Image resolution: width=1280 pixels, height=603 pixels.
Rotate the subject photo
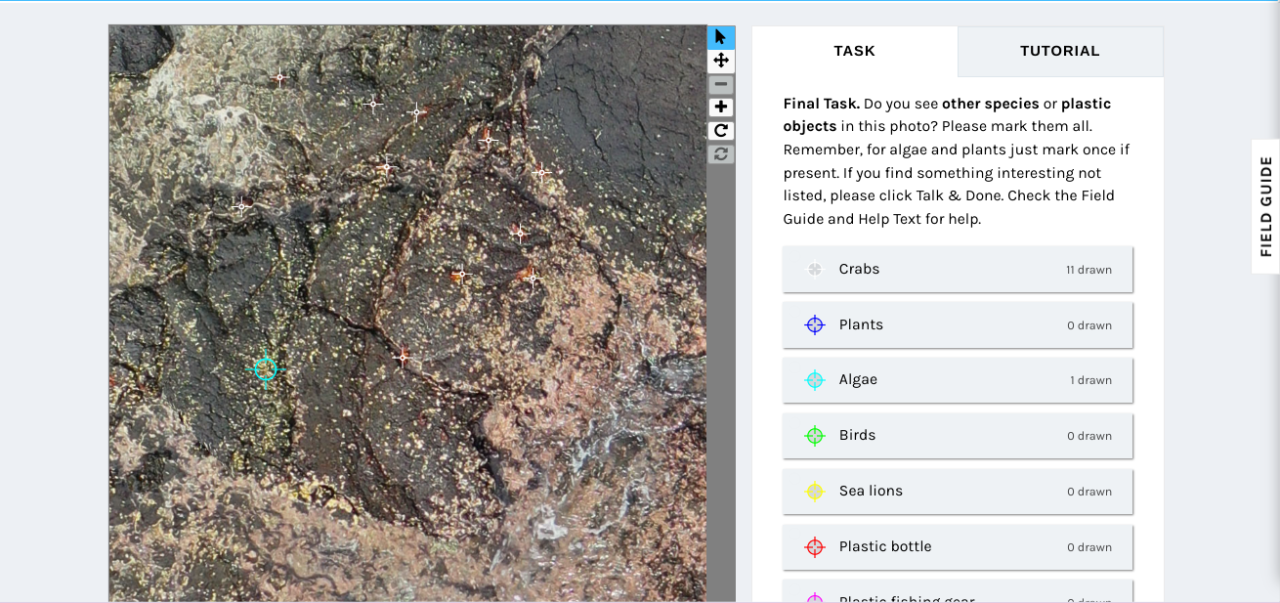pos(721,131)
